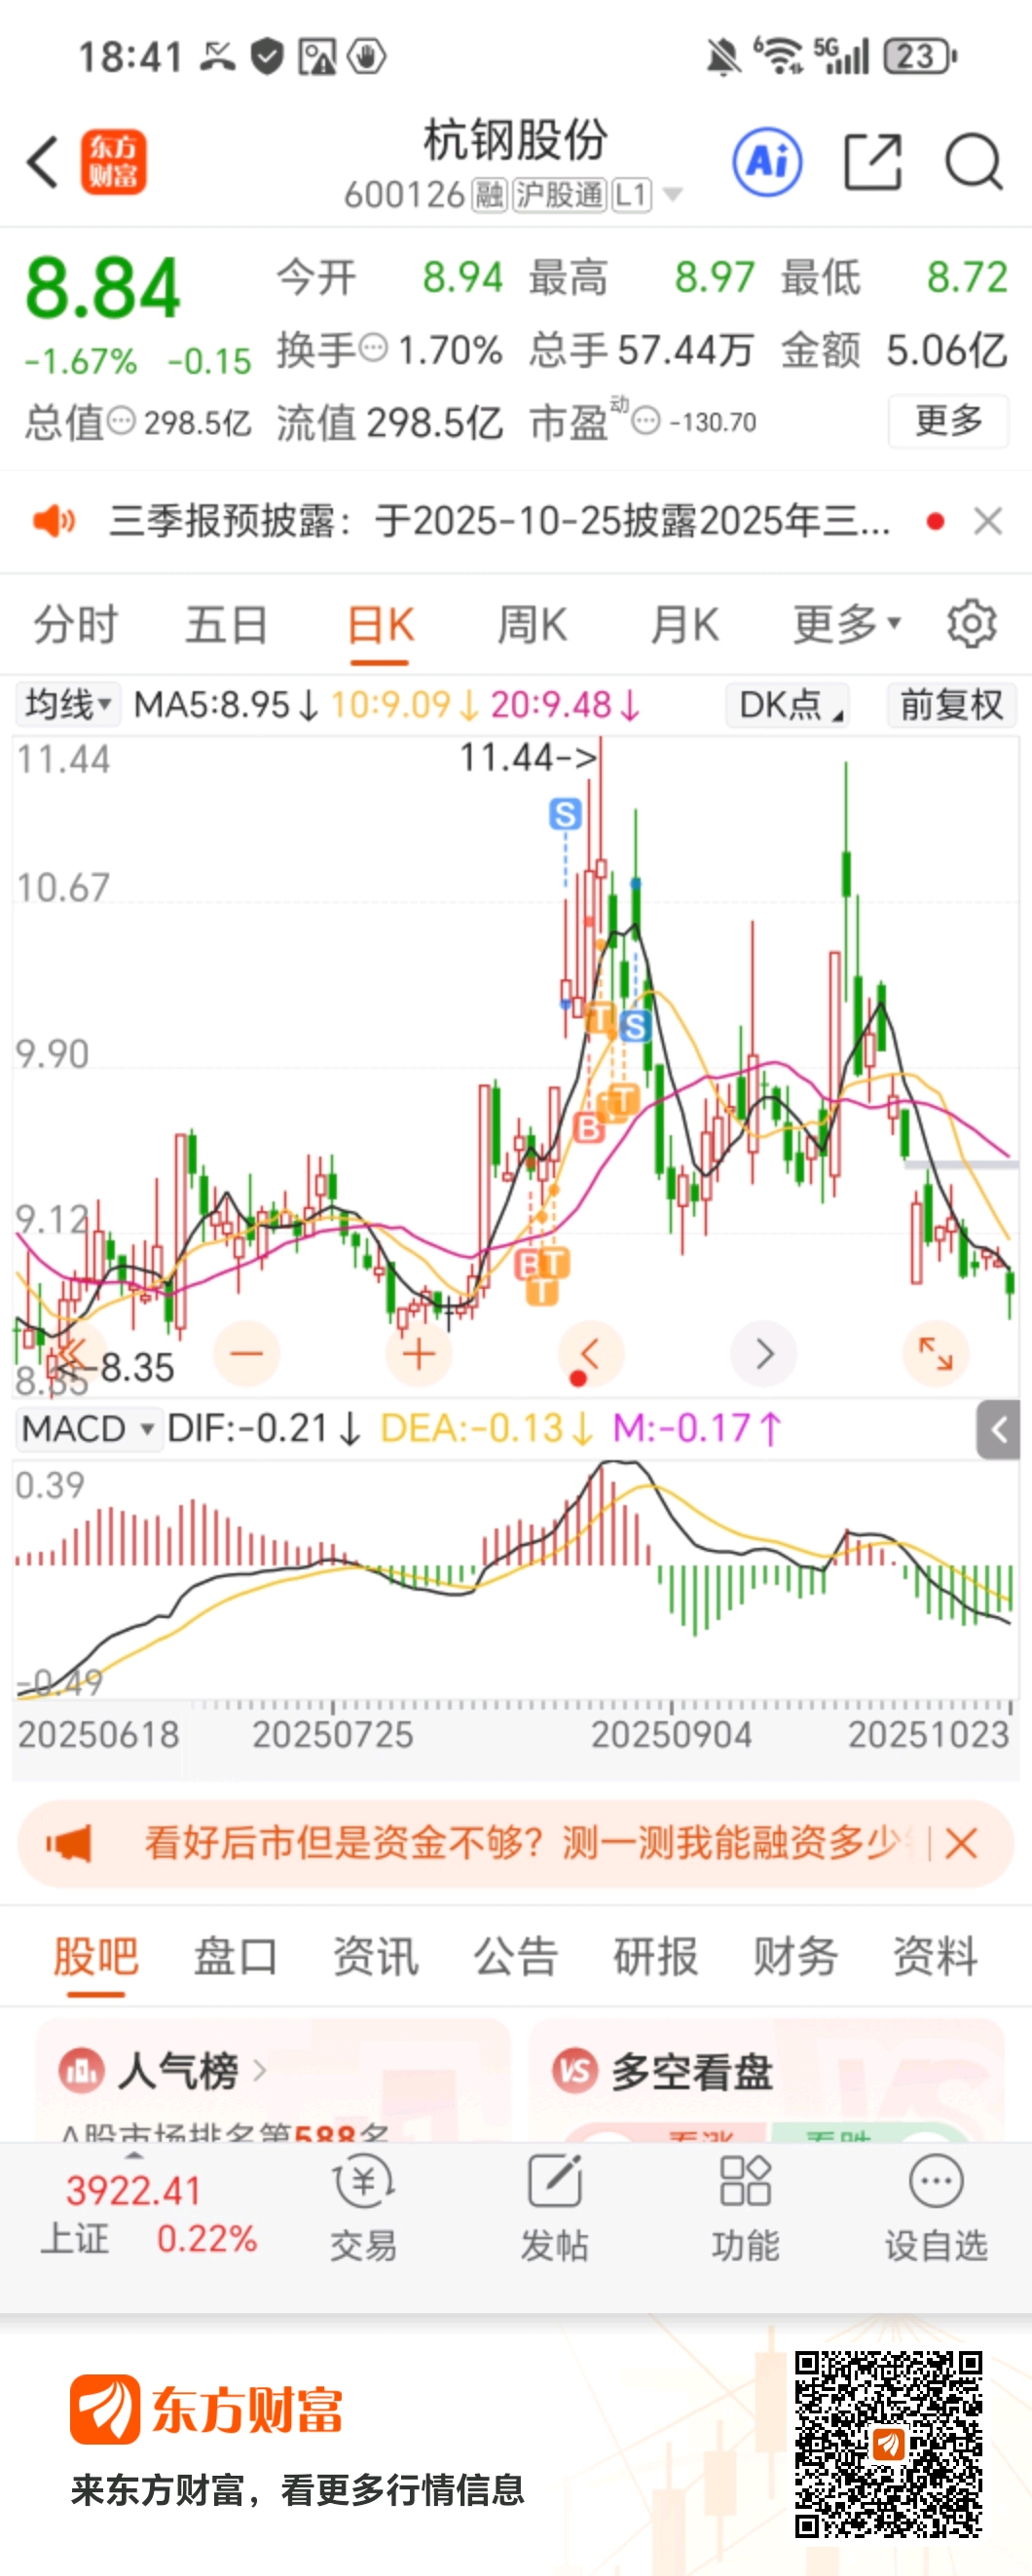1032x2576 pixels.
Task: Close the financing promotion banner
Action: tap(961, 1843)
